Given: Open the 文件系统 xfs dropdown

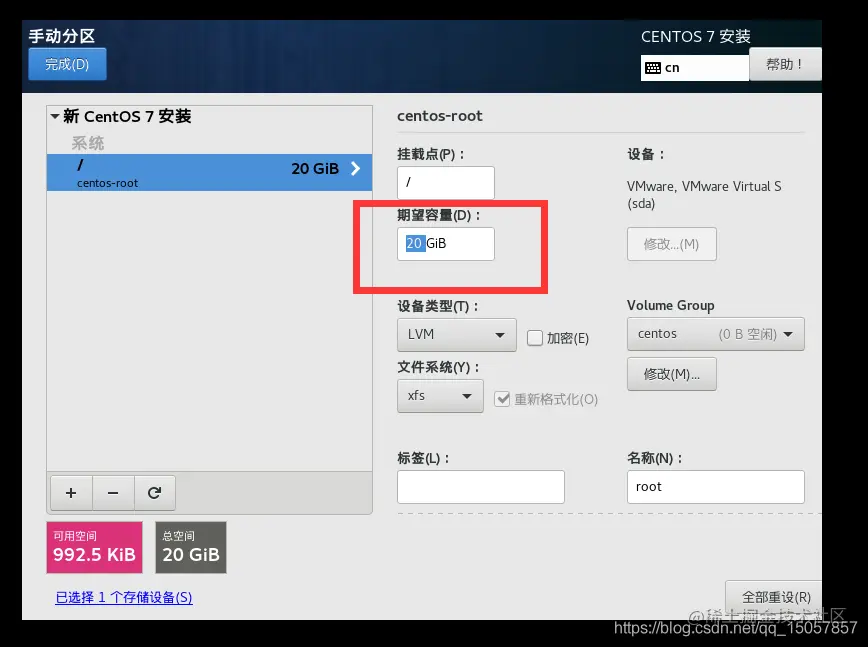Looking at the screenshot, I should click(x=440, y=396).
